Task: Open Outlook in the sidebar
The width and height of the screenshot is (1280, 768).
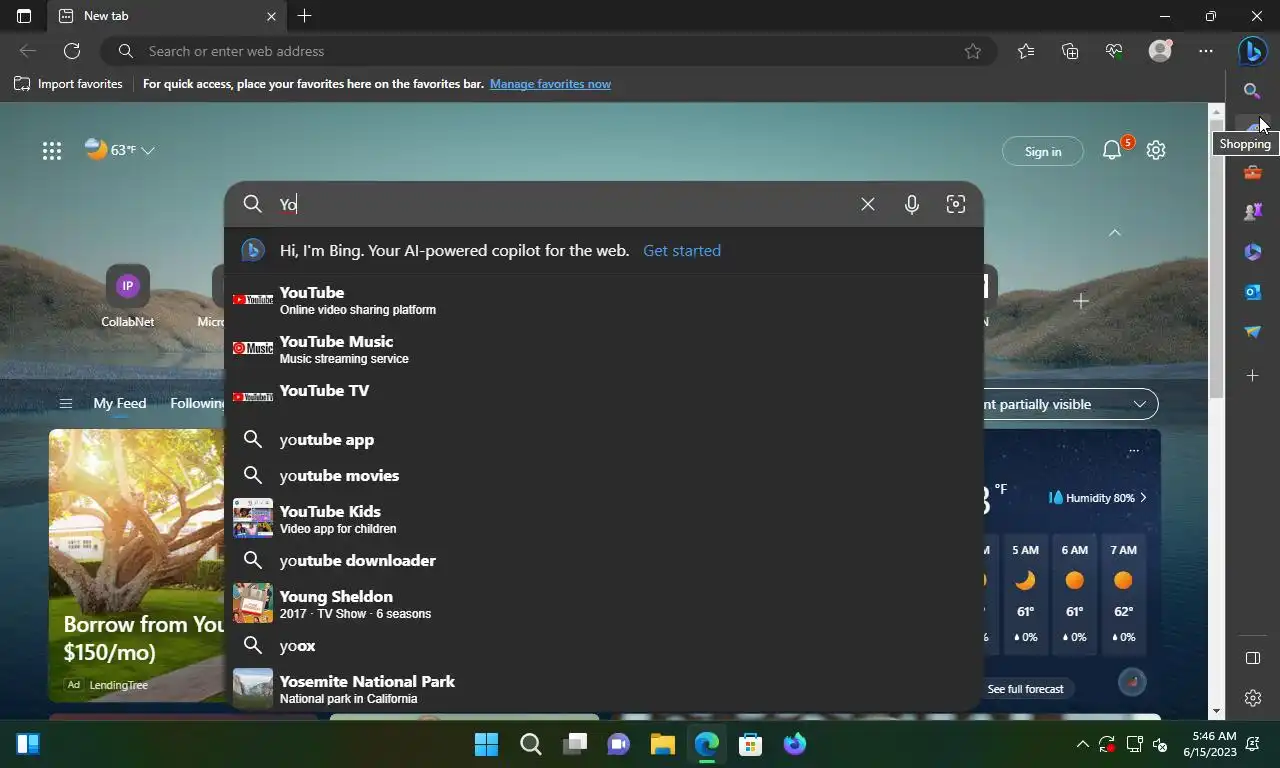Action: [1252, 292]
